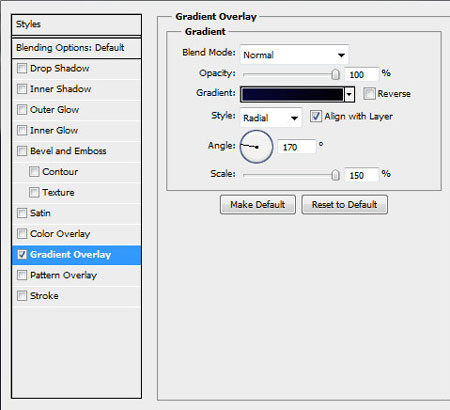Check the Satin effect box
Screen dimensions: 450x410
(x=22, y=213)
